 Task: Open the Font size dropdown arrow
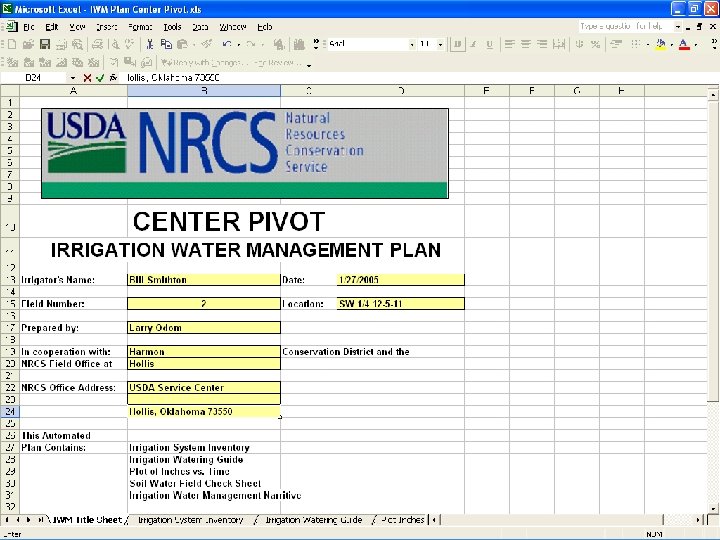(440, 44)
